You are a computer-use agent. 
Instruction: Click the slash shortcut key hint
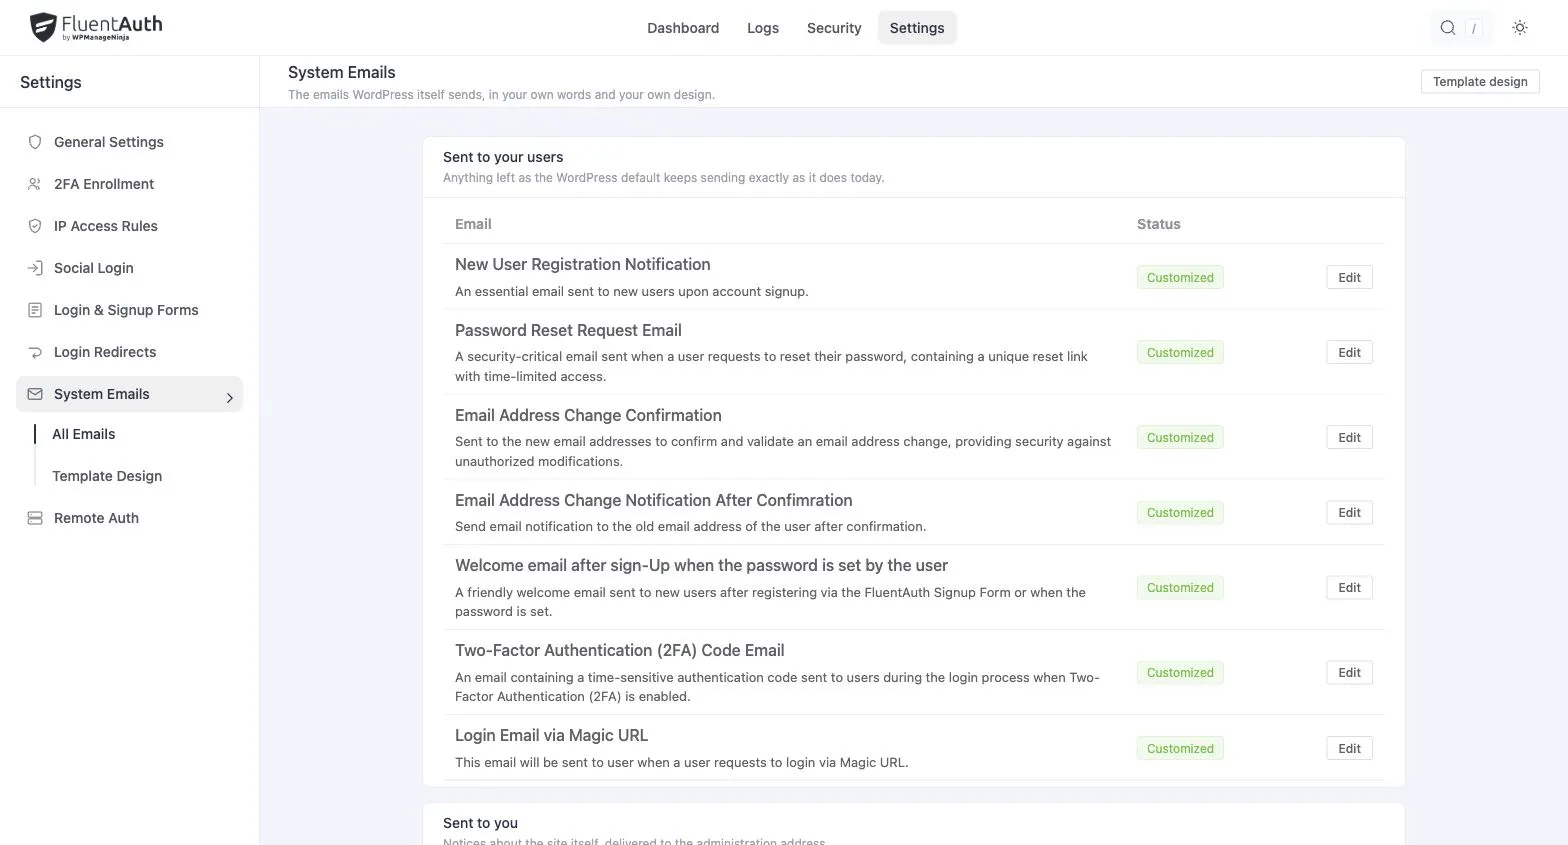[1473, 28]
